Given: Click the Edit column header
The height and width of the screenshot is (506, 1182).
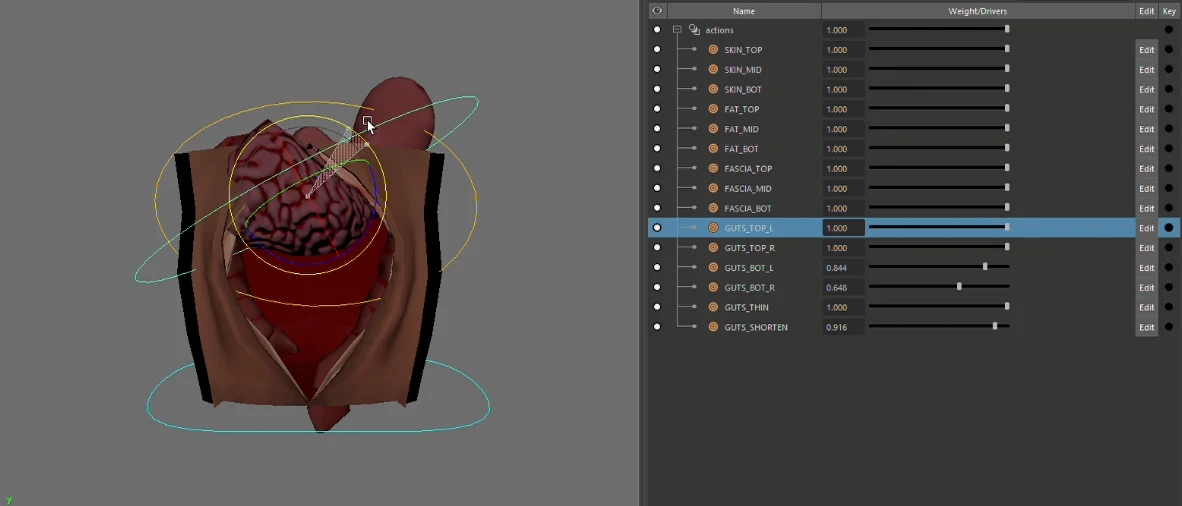Looking at the screenshot, I should point(1147,11).
